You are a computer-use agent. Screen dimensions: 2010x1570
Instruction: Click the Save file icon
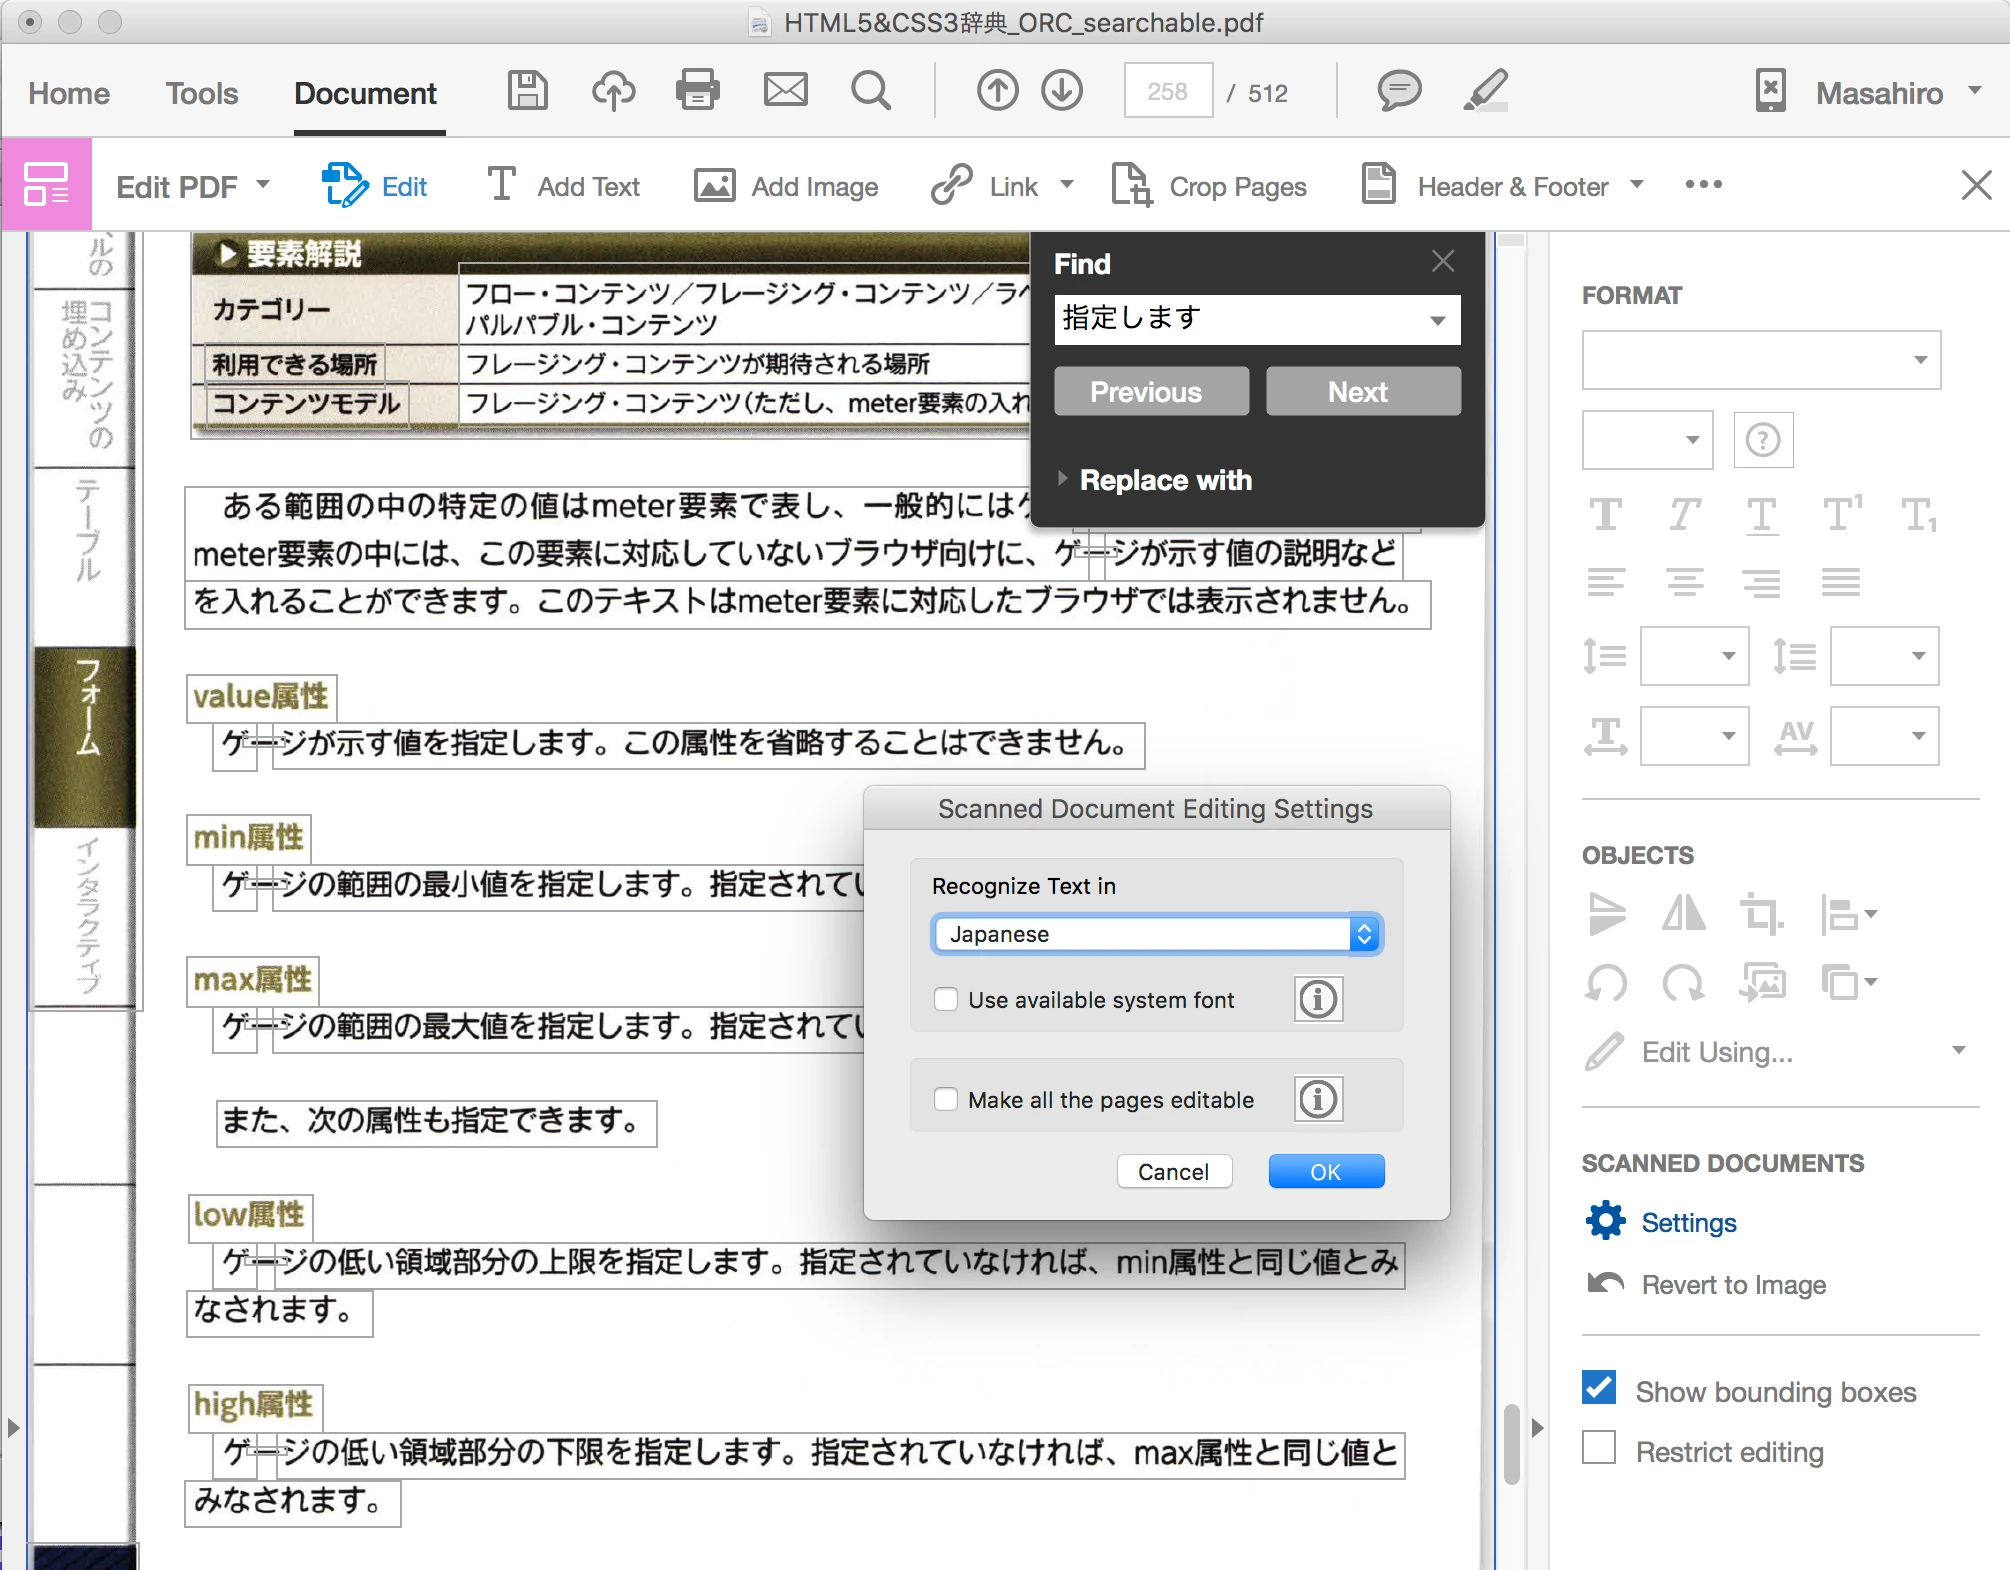527,91
